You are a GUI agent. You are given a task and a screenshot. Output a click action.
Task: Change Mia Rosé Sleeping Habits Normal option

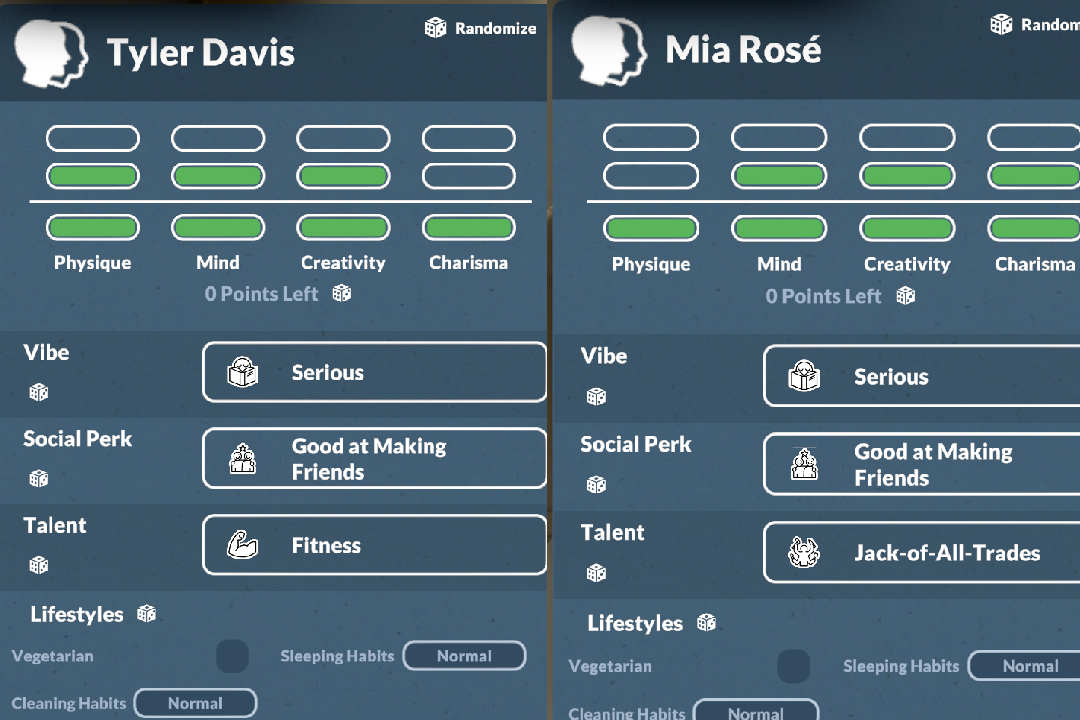point(1024,666)
